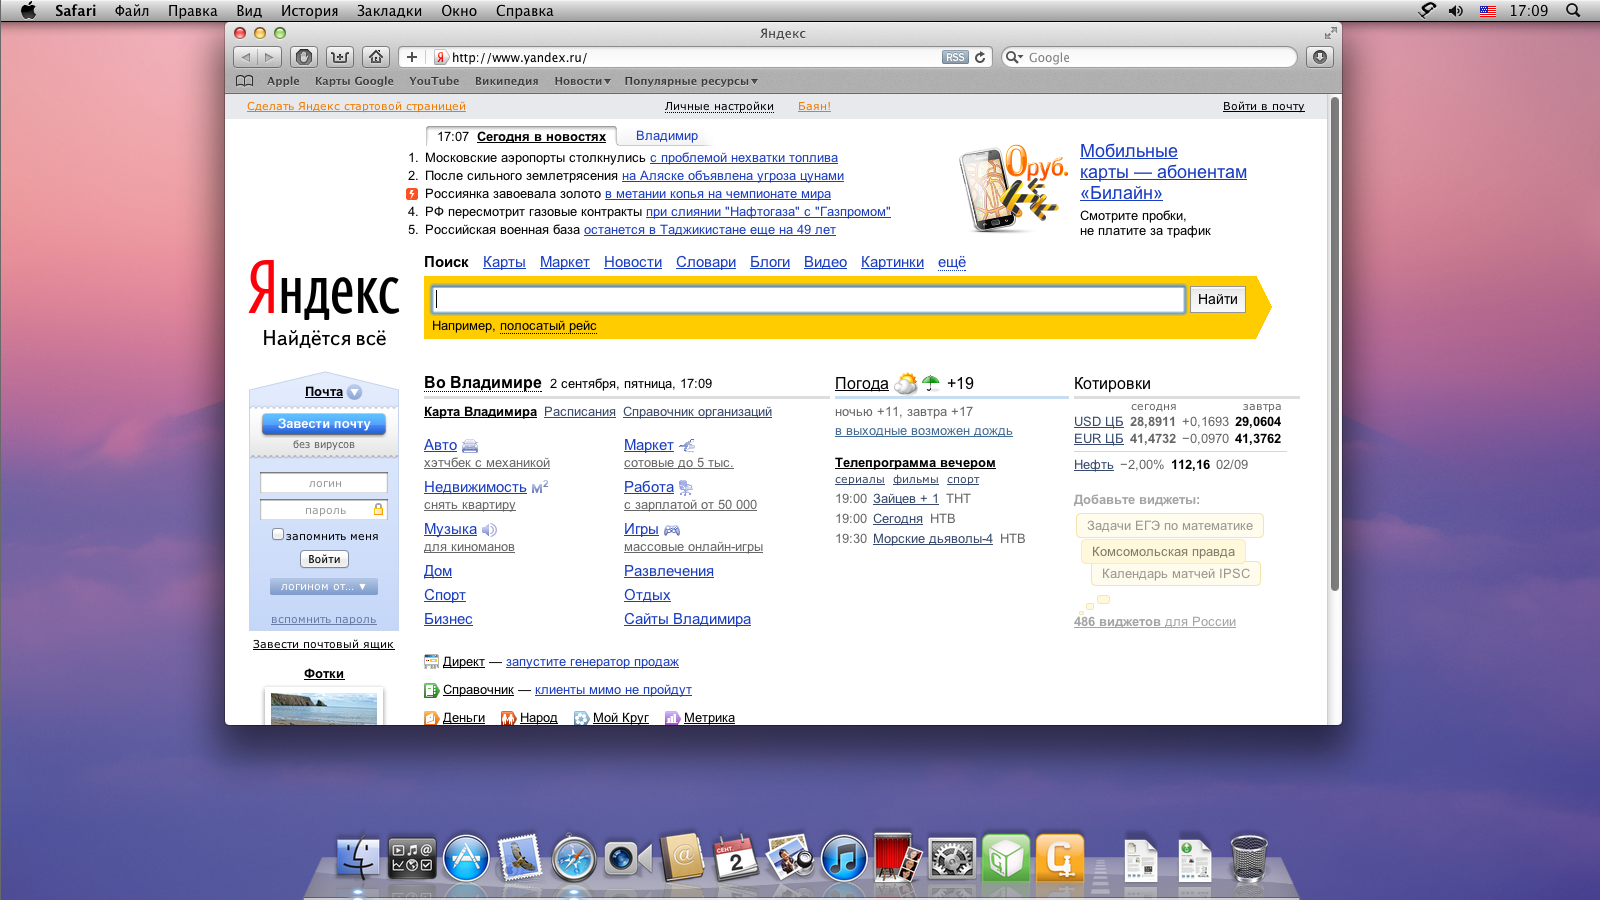
Task: Reload the Yandex page
Action: [981, 57]
